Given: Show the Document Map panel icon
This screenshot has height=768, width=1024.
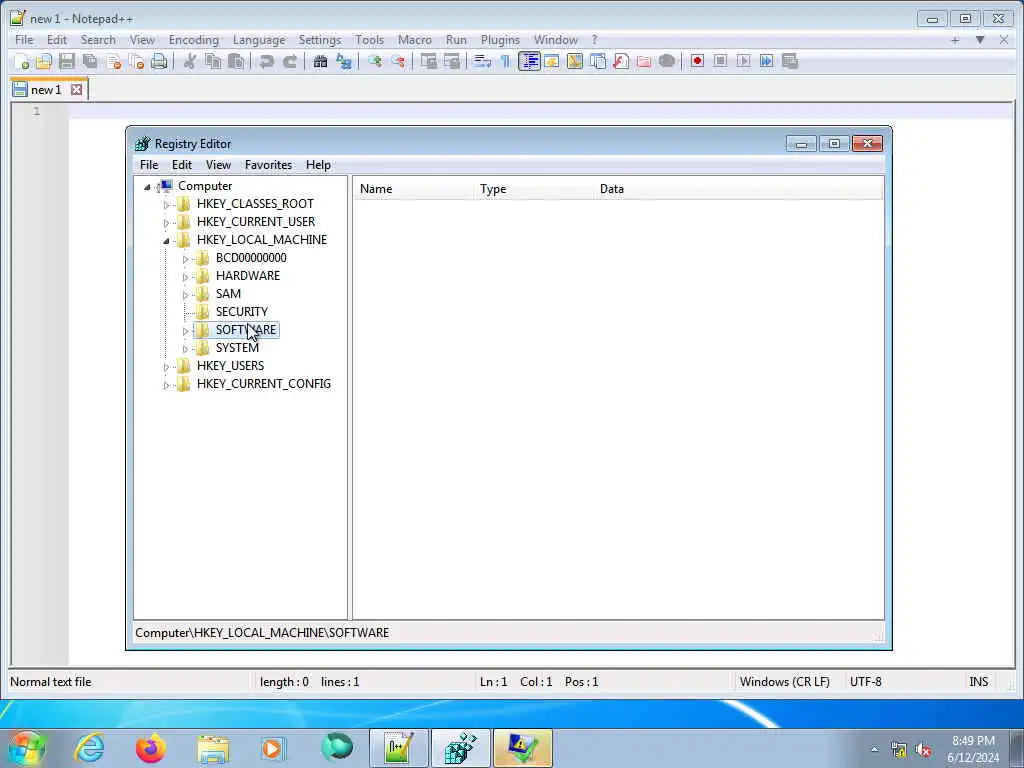Looking at the screenshot, I should (575, 61).
